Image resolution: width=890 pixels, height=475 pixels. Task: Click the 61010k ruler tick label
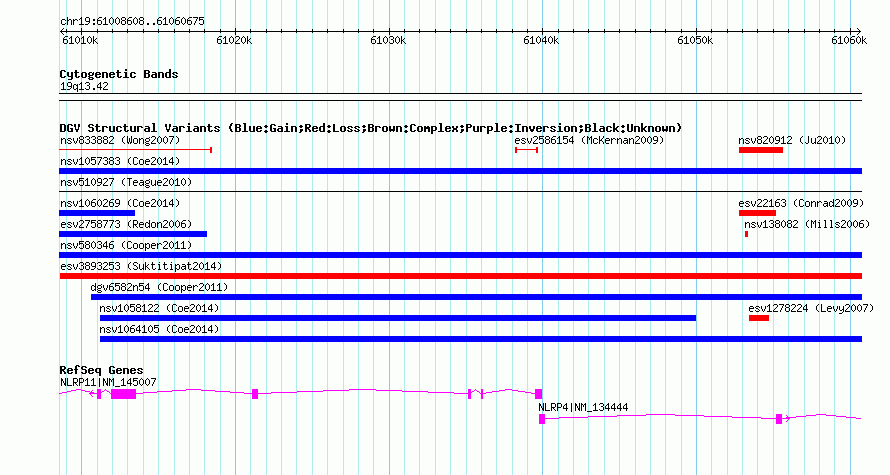(x=79, y=40)
